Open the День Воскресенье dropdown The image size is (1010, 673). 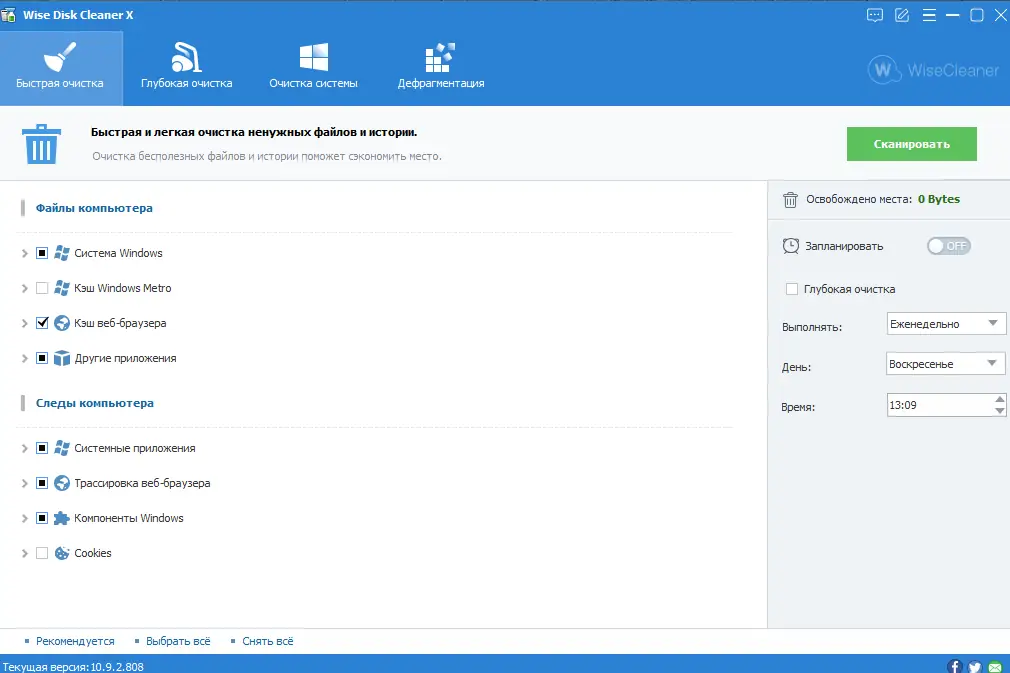pos(946,364)
